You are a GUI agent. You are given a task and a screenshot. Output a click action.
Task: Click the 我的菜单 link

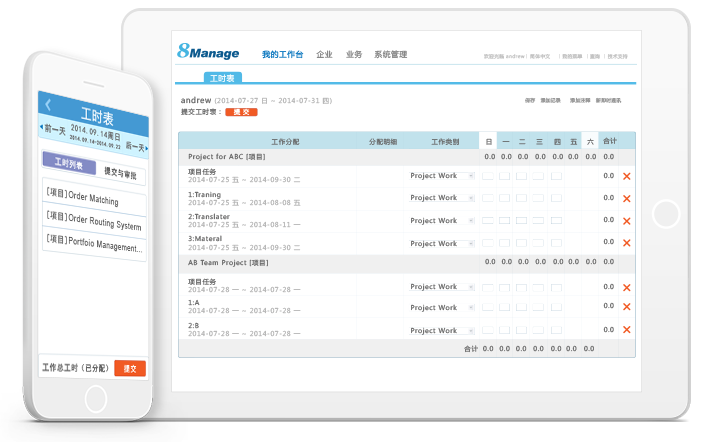point(572,57)
